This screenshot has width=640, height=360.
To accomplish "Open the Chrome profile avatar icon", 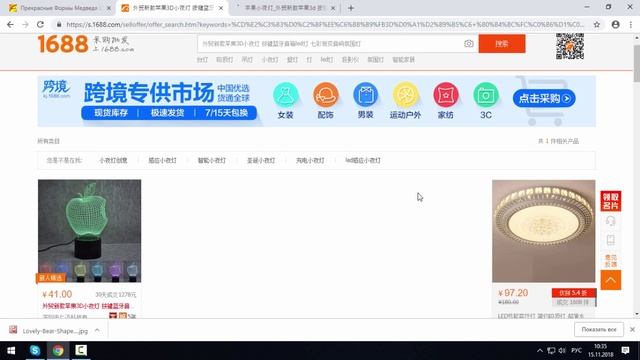I will (x=616, y=24).
